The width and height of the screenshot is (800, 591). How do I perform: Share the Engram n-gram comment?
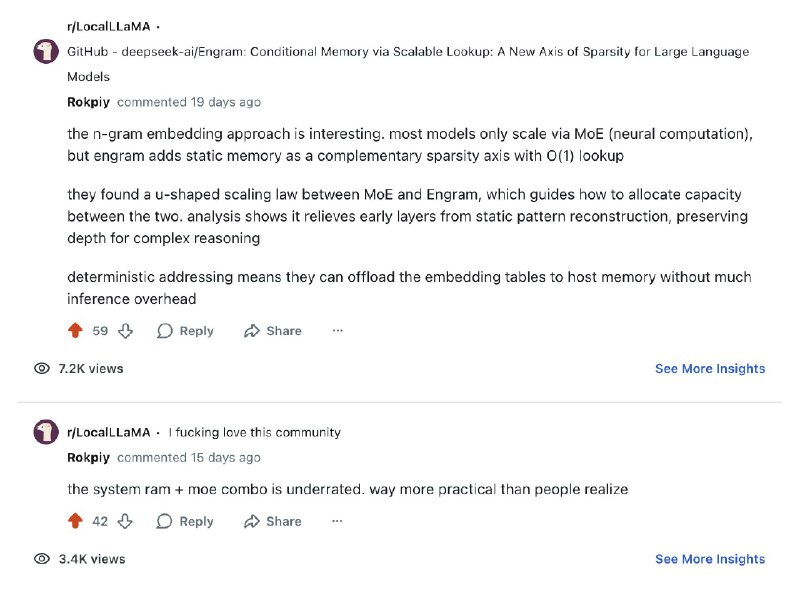pos(273,330)
